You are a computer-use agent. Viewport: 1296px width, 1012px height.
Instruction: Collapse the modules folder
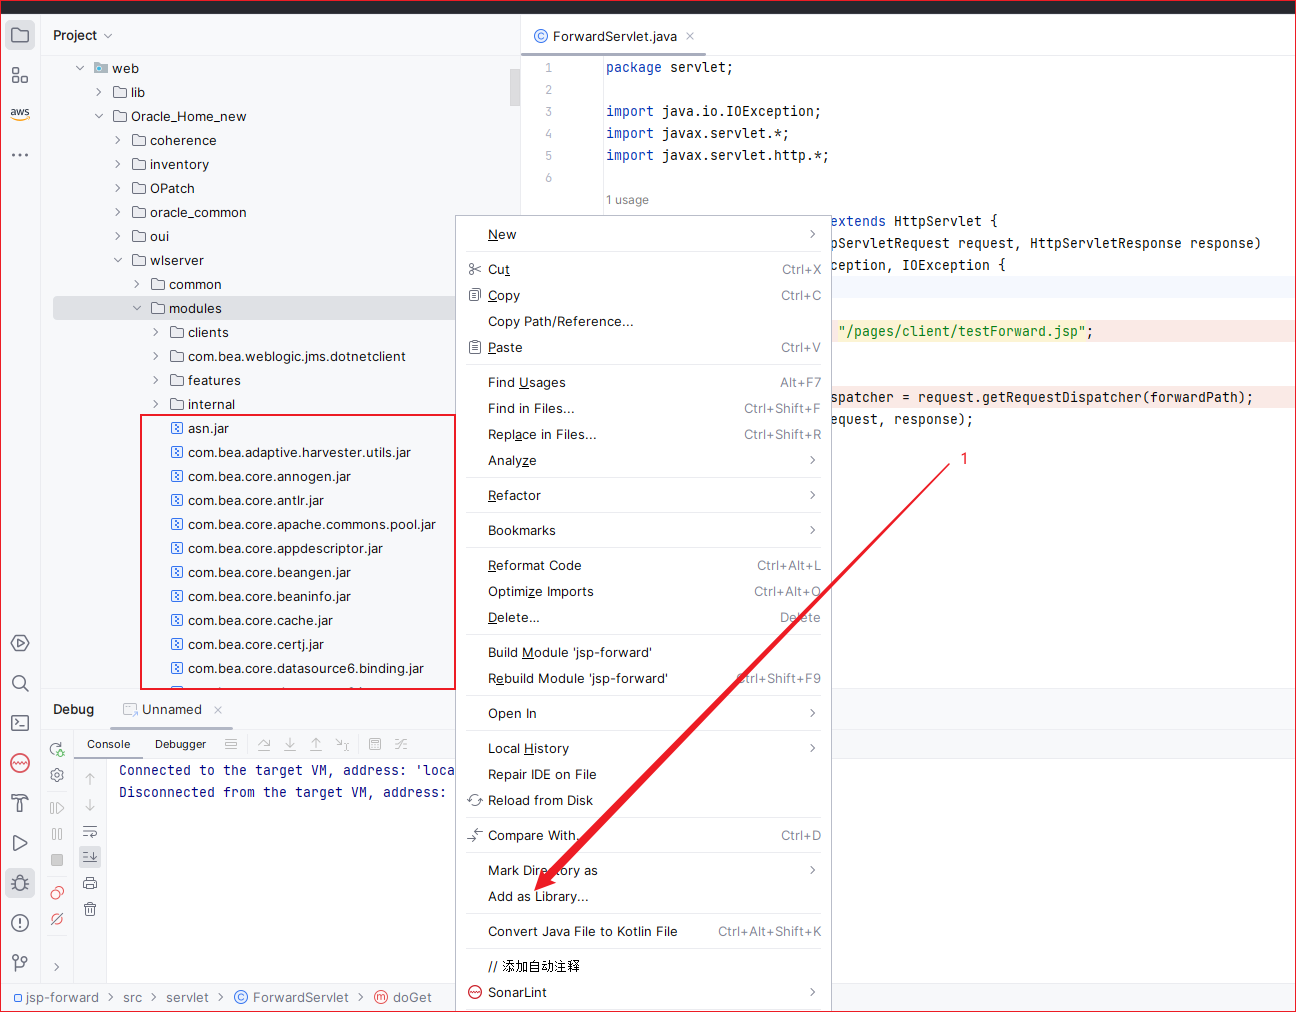(137, 308)
